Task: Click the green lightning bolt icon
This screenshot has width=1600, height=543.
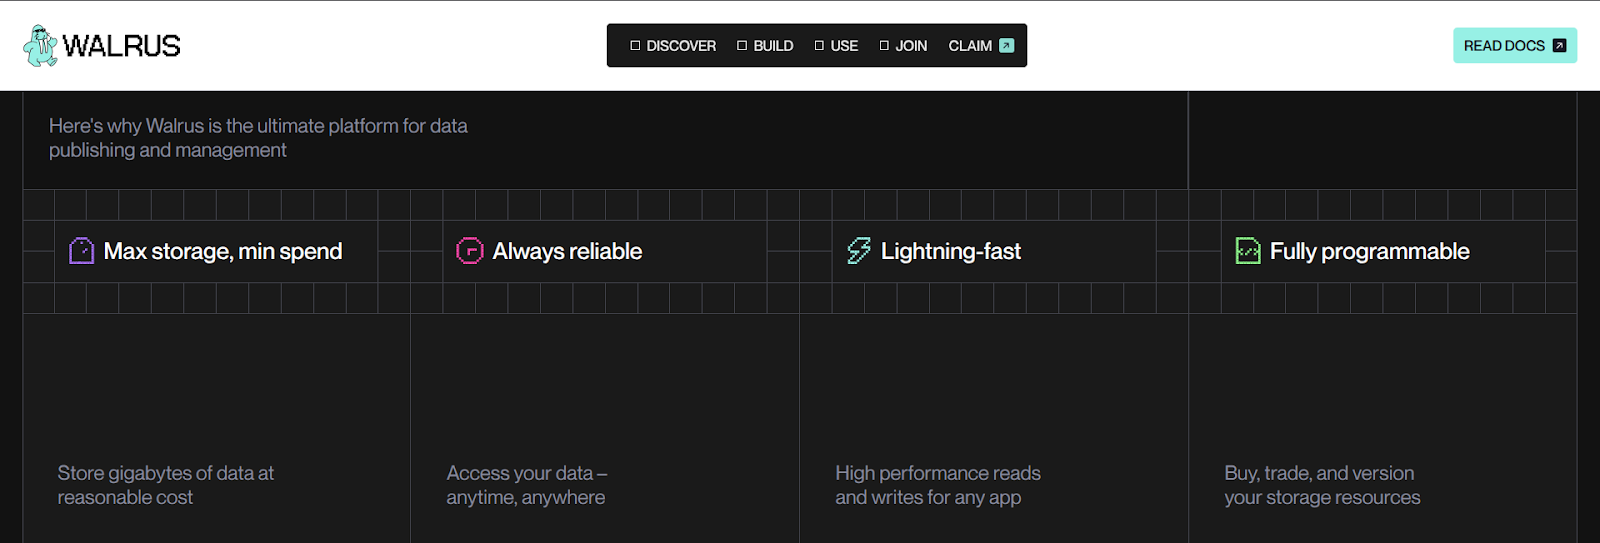Action: 859,250
